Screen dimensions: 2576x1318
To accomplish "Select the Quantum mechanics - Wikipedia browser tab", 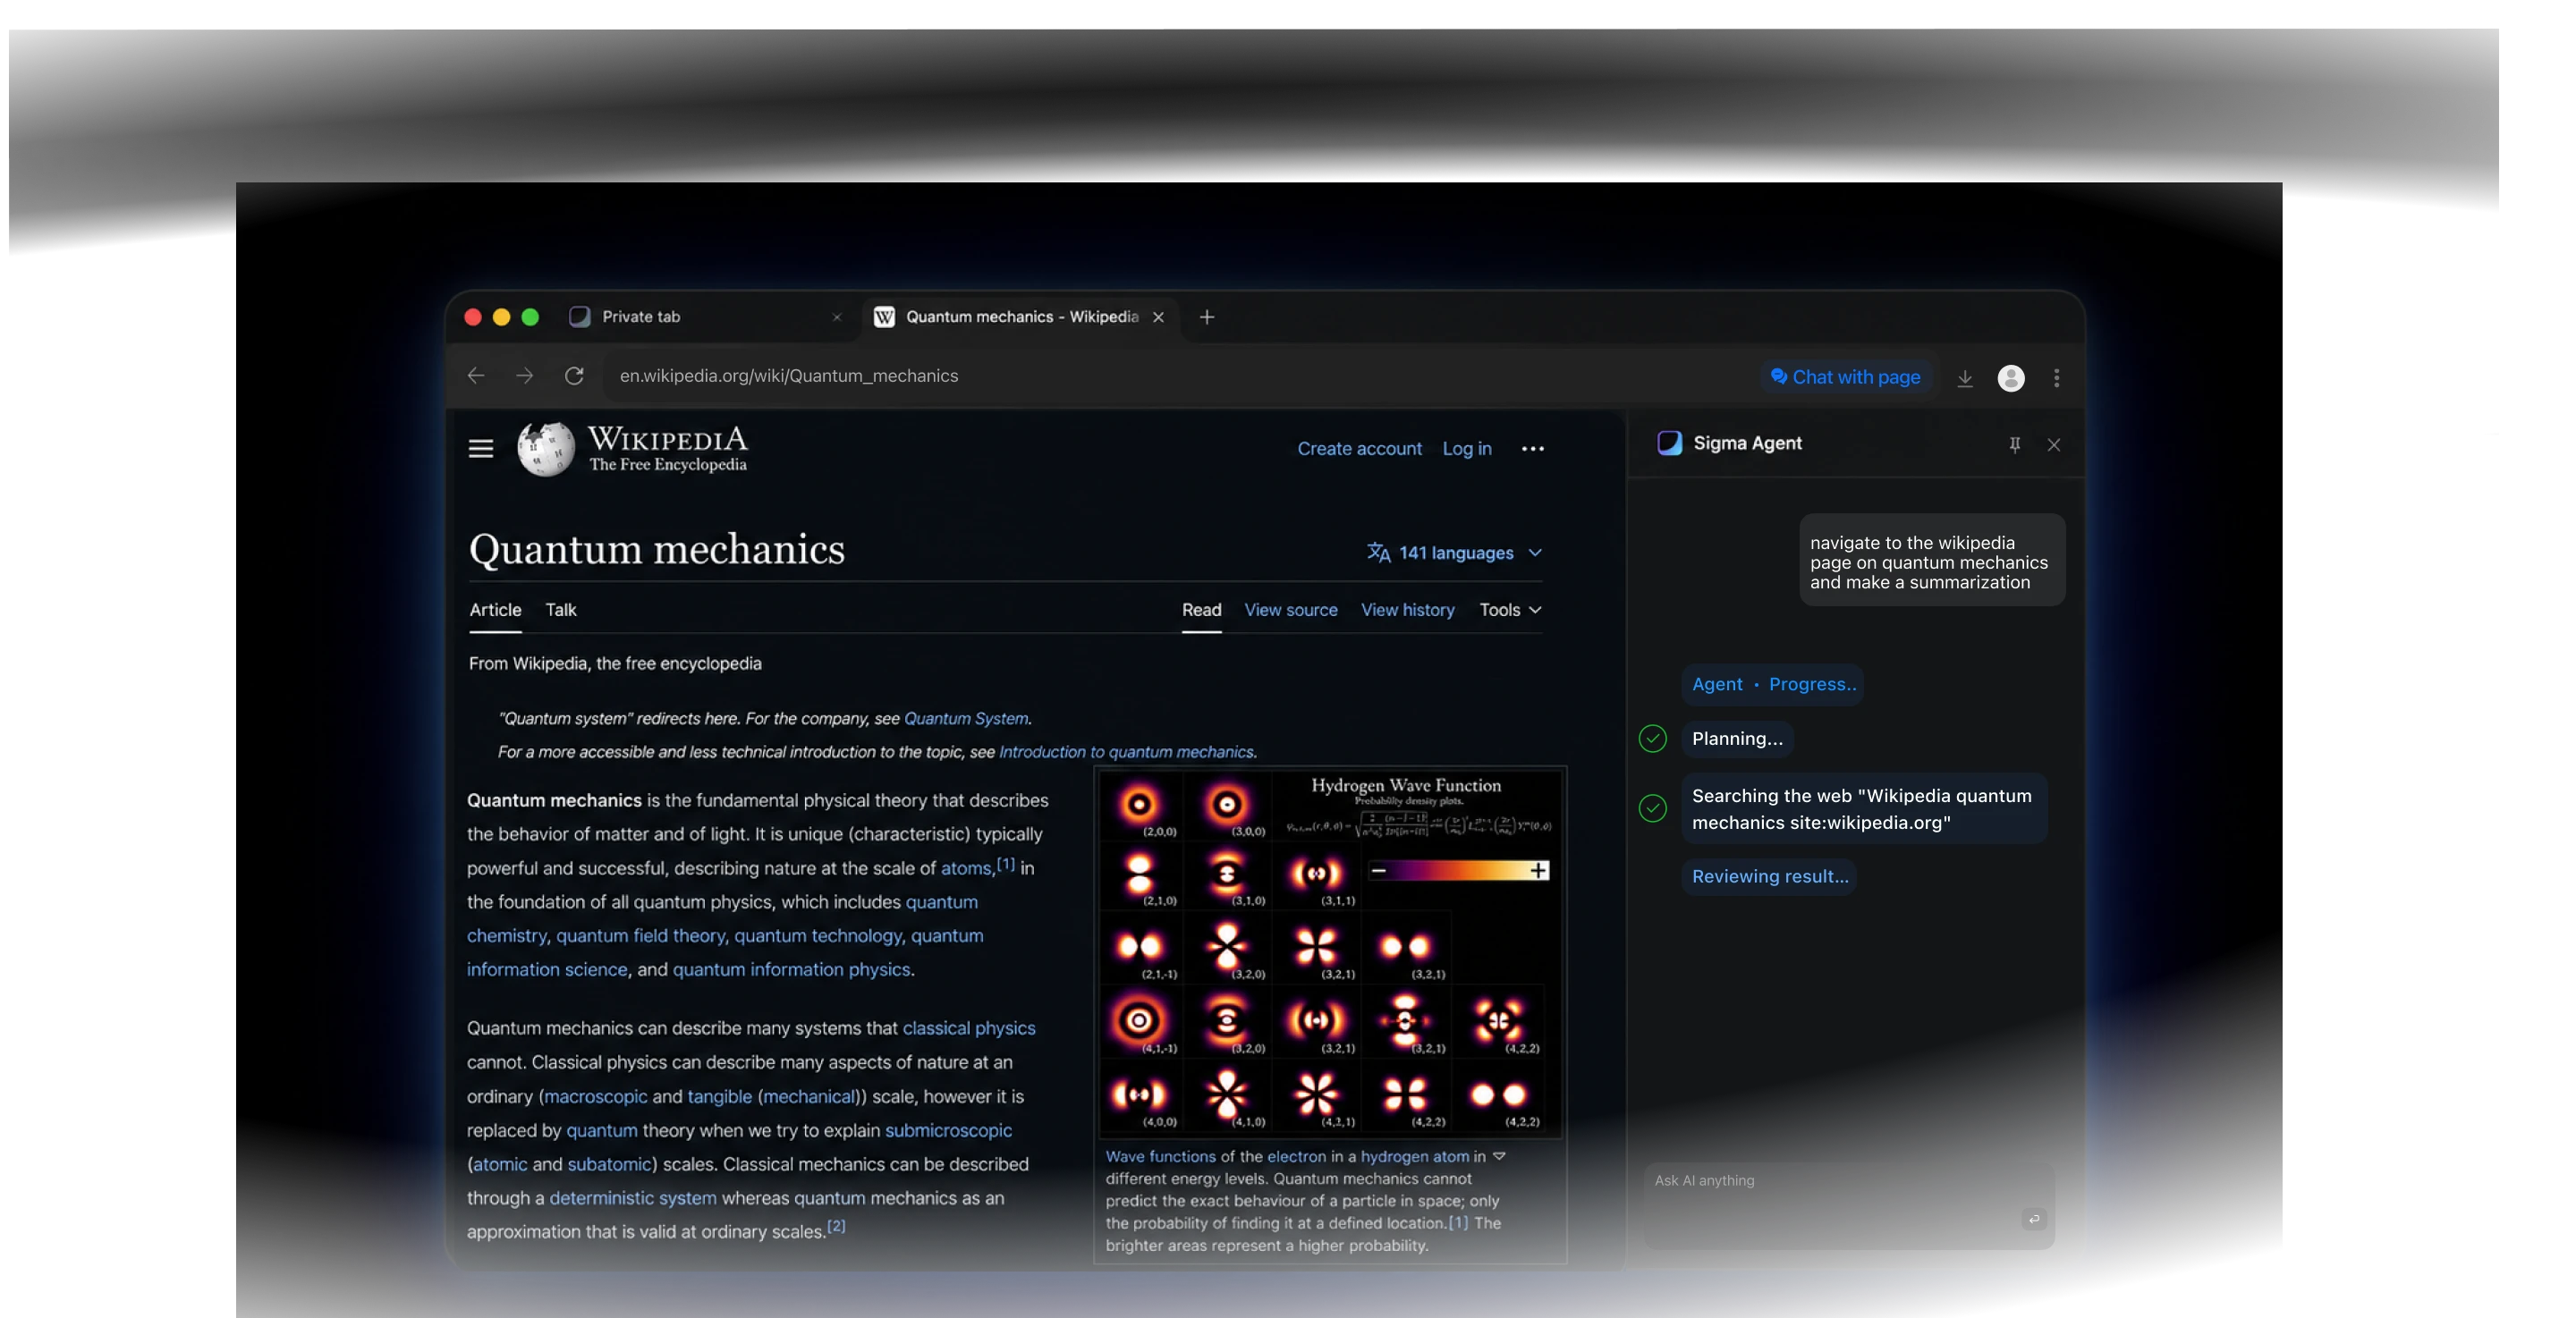I will (x=1020, y=317).
